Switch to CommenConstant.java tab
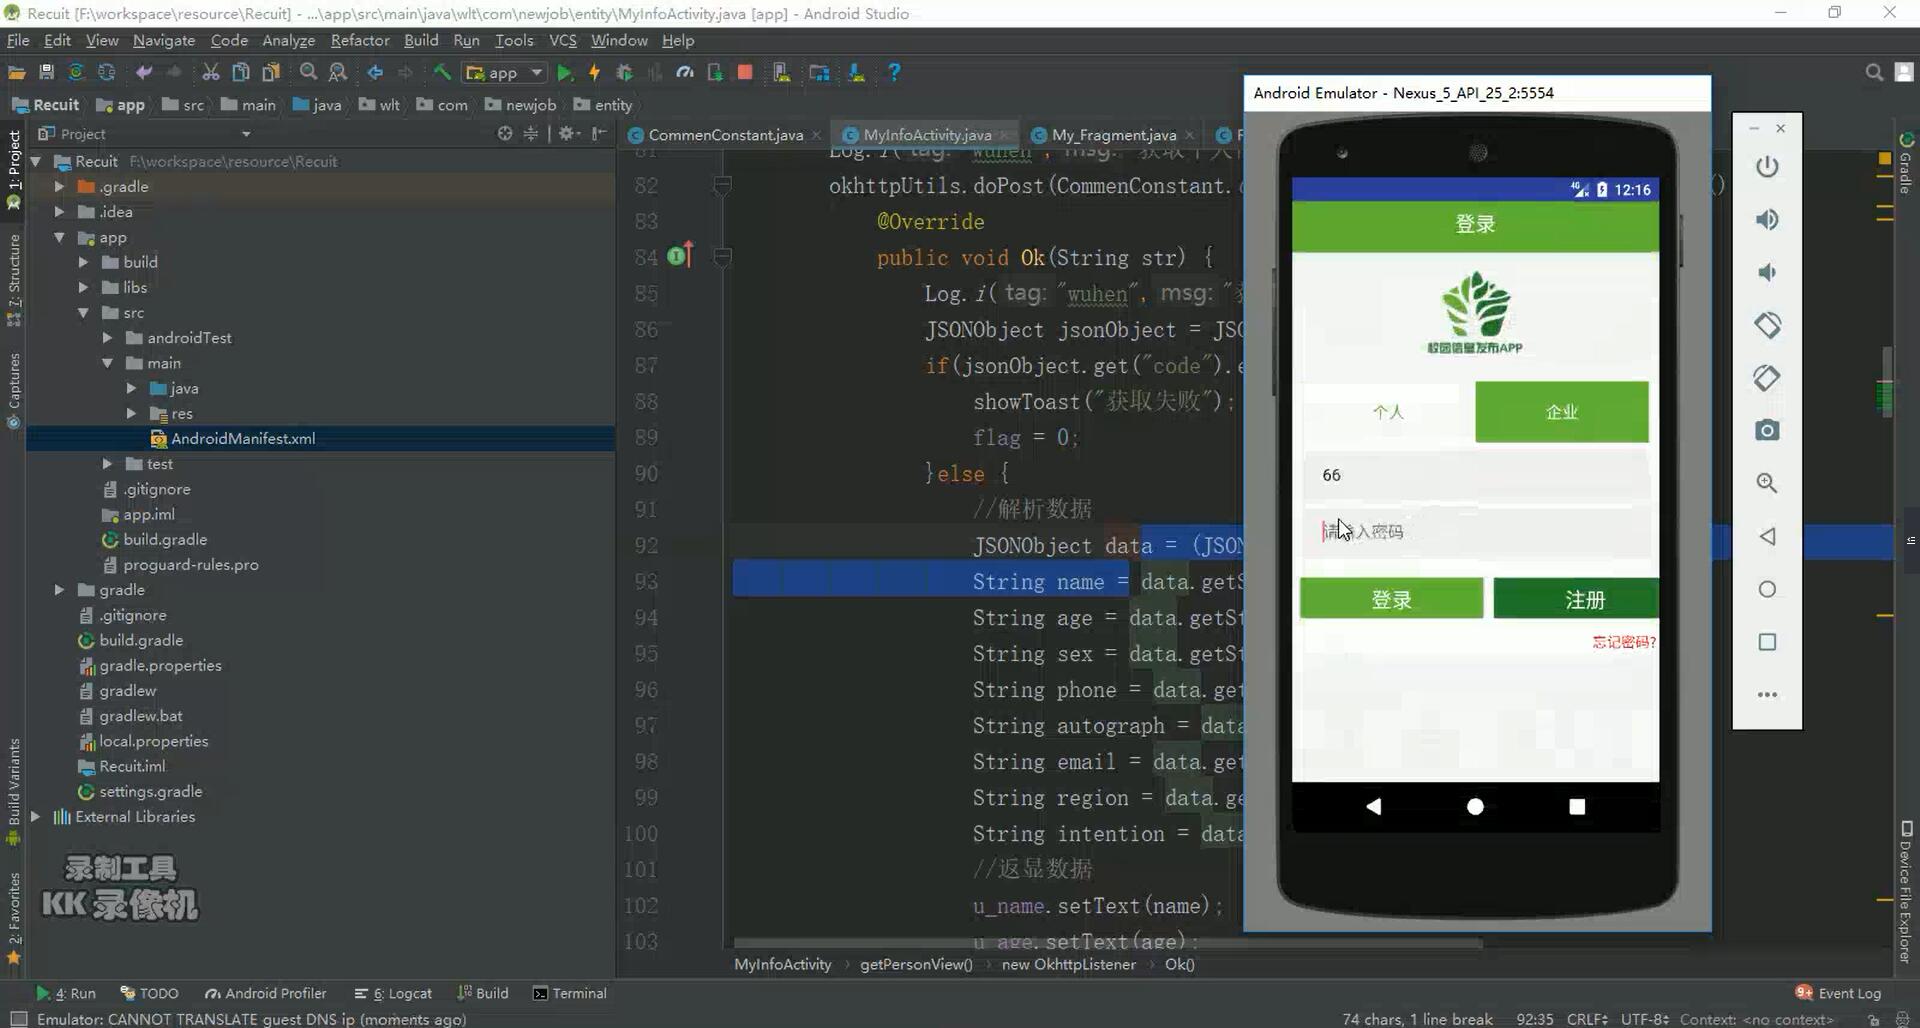Viewport: 1920px width, 1028px height. click(x=724, y=134)
